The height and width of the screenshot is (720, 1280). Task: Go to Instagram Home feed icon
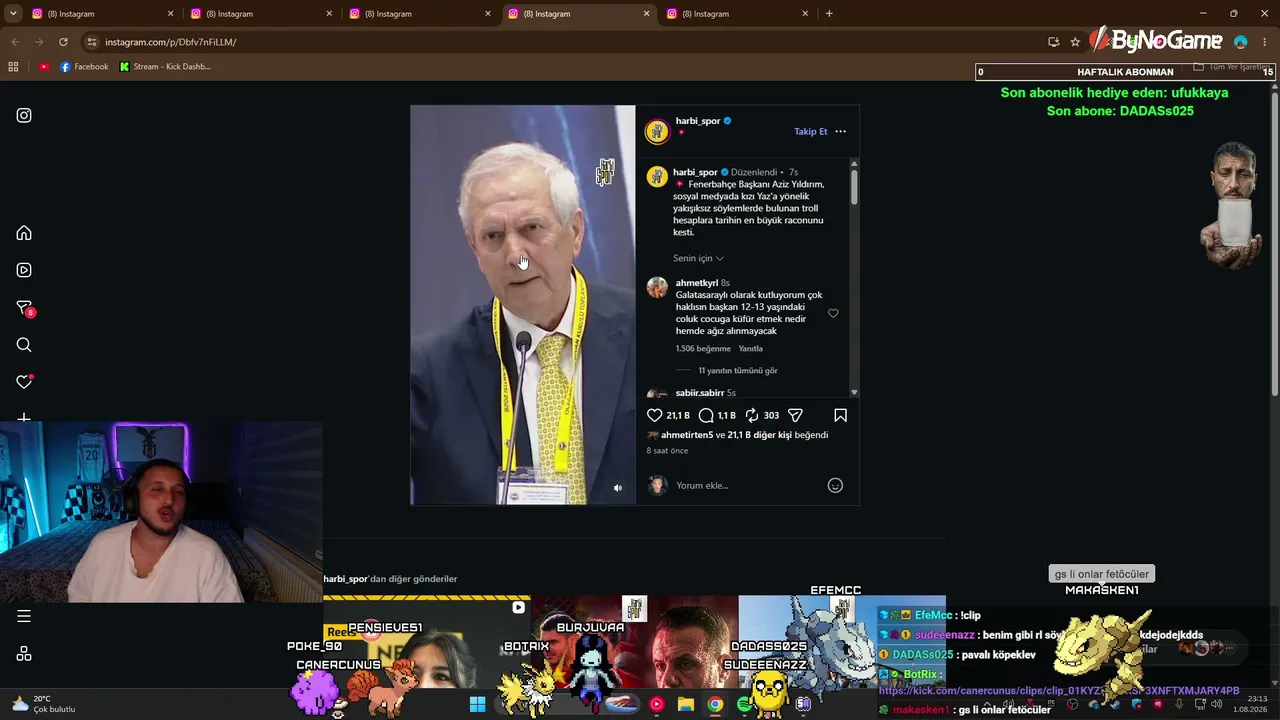click(24, 233)
